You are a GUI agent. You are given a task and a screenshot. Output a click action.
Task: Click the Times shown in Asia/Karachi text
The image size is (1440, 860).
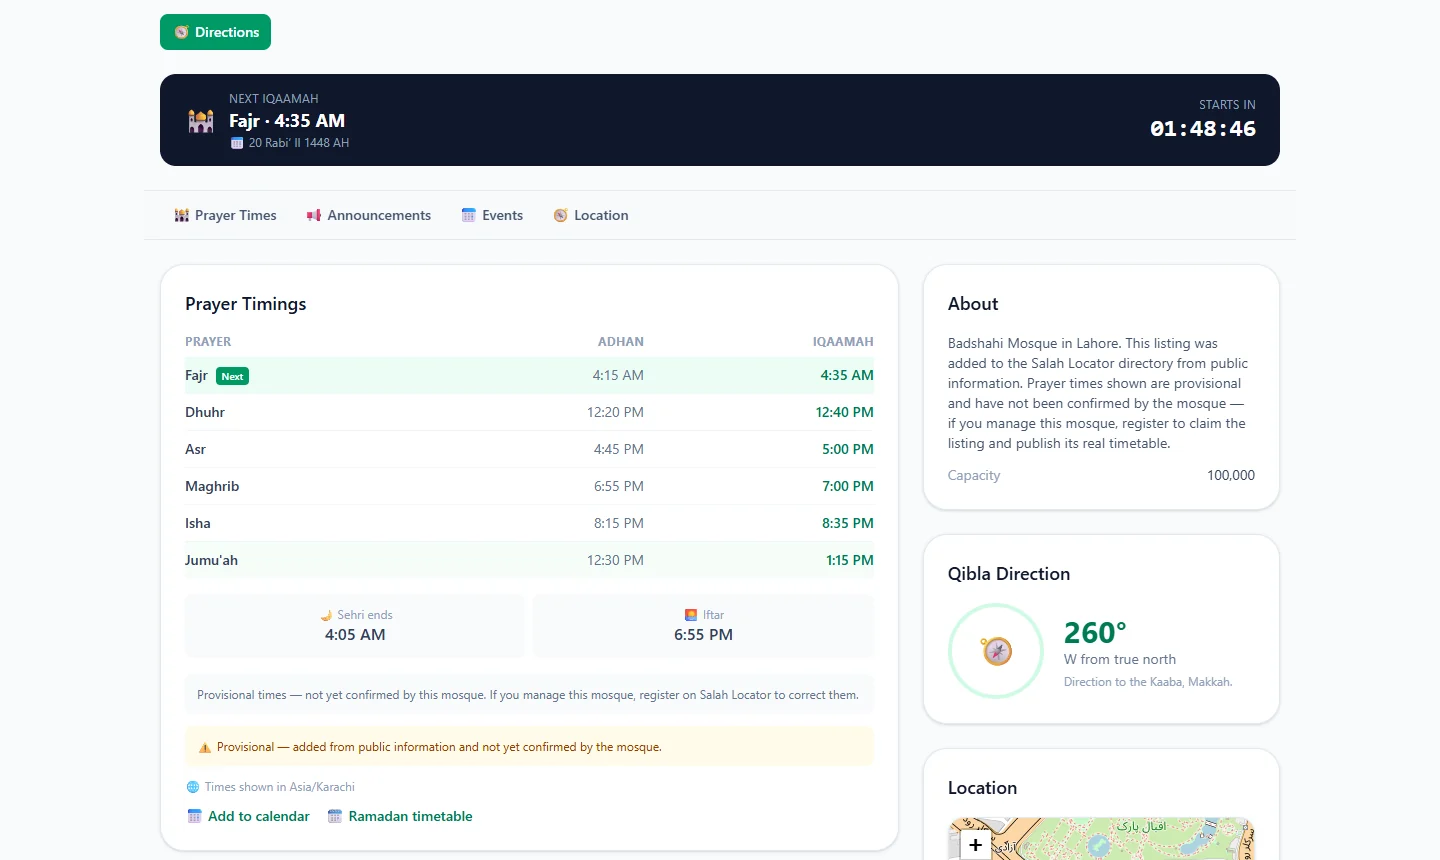[x=280, y=787]
